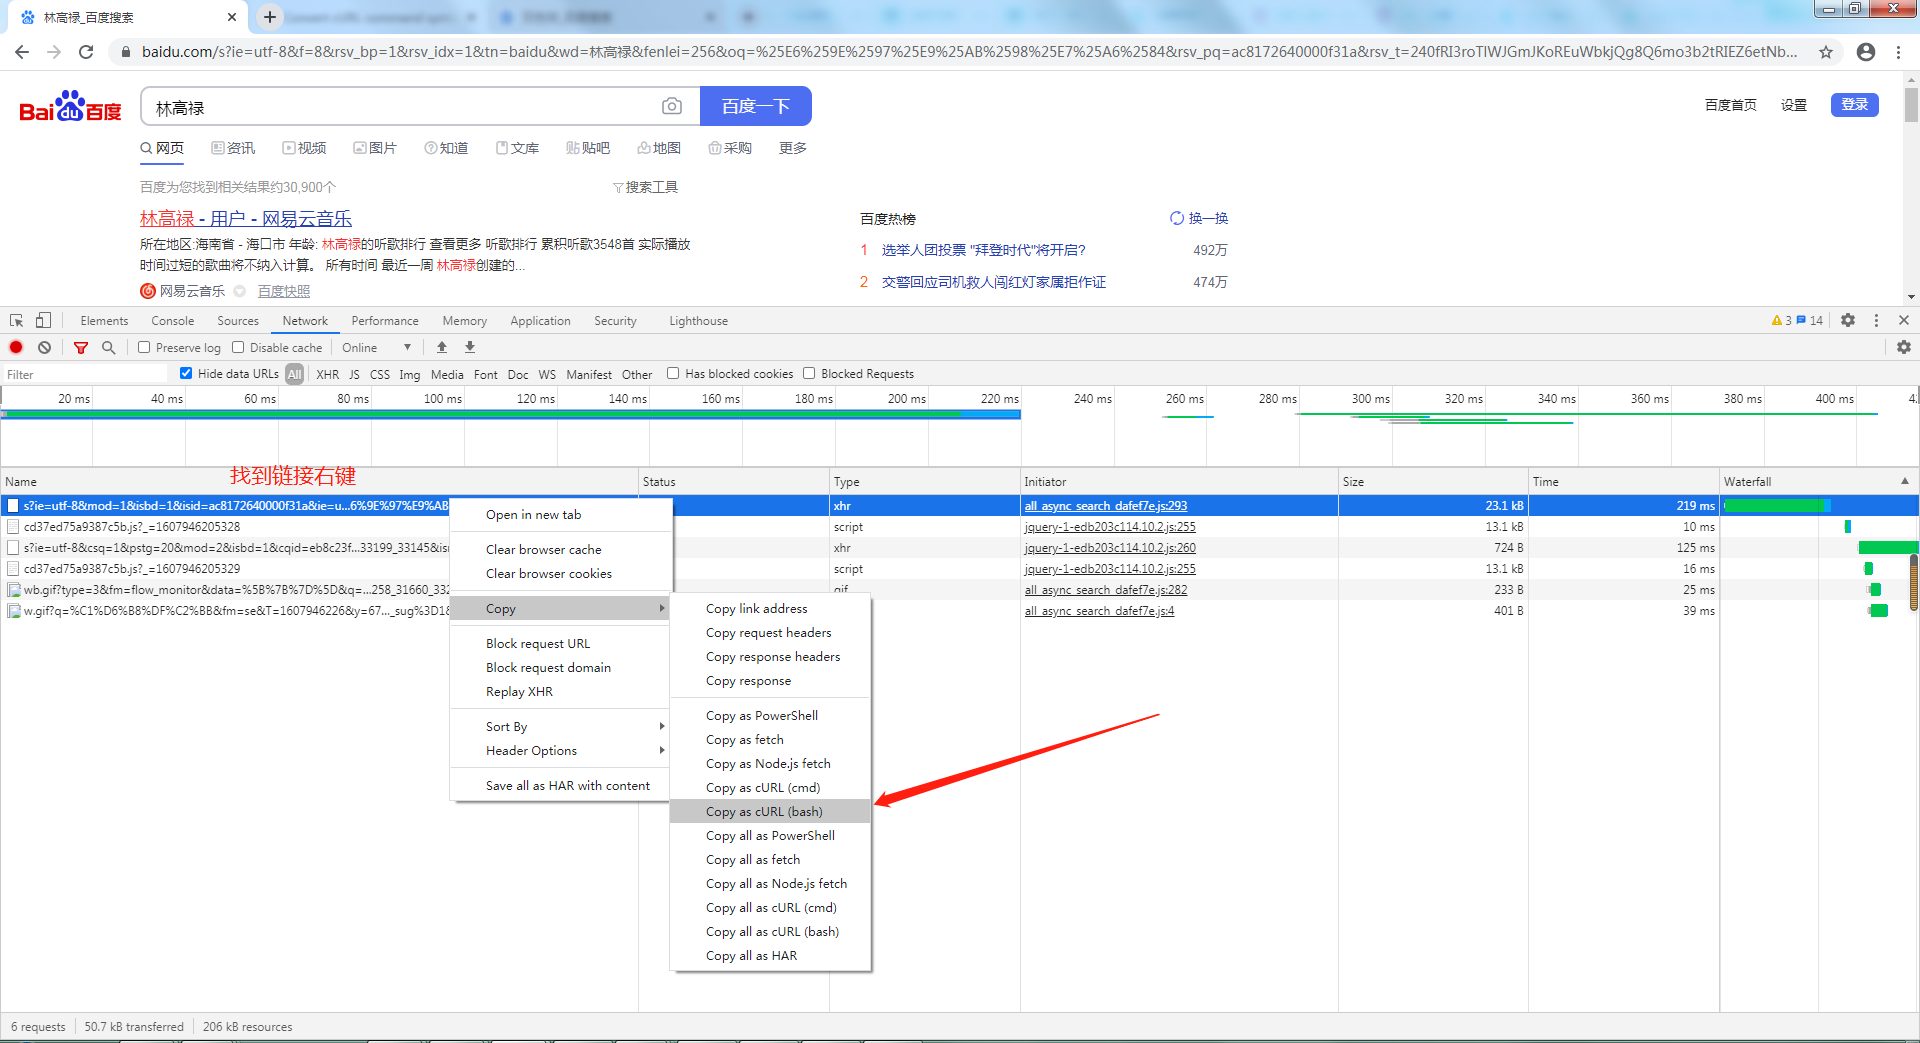Image resolution: width=1920 pixels, height=1043 pixels.
Task: Click Waterfall column sort arrow
Action: point(1904,481)
